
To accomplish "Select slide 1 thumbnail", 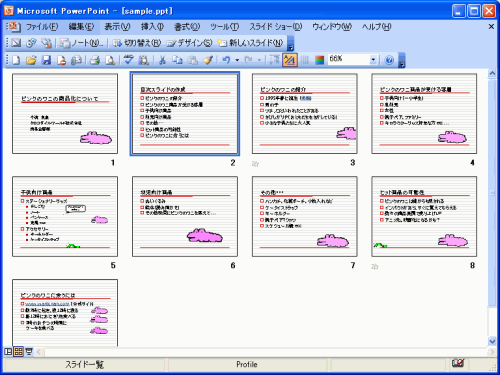I will coord(65,114).
